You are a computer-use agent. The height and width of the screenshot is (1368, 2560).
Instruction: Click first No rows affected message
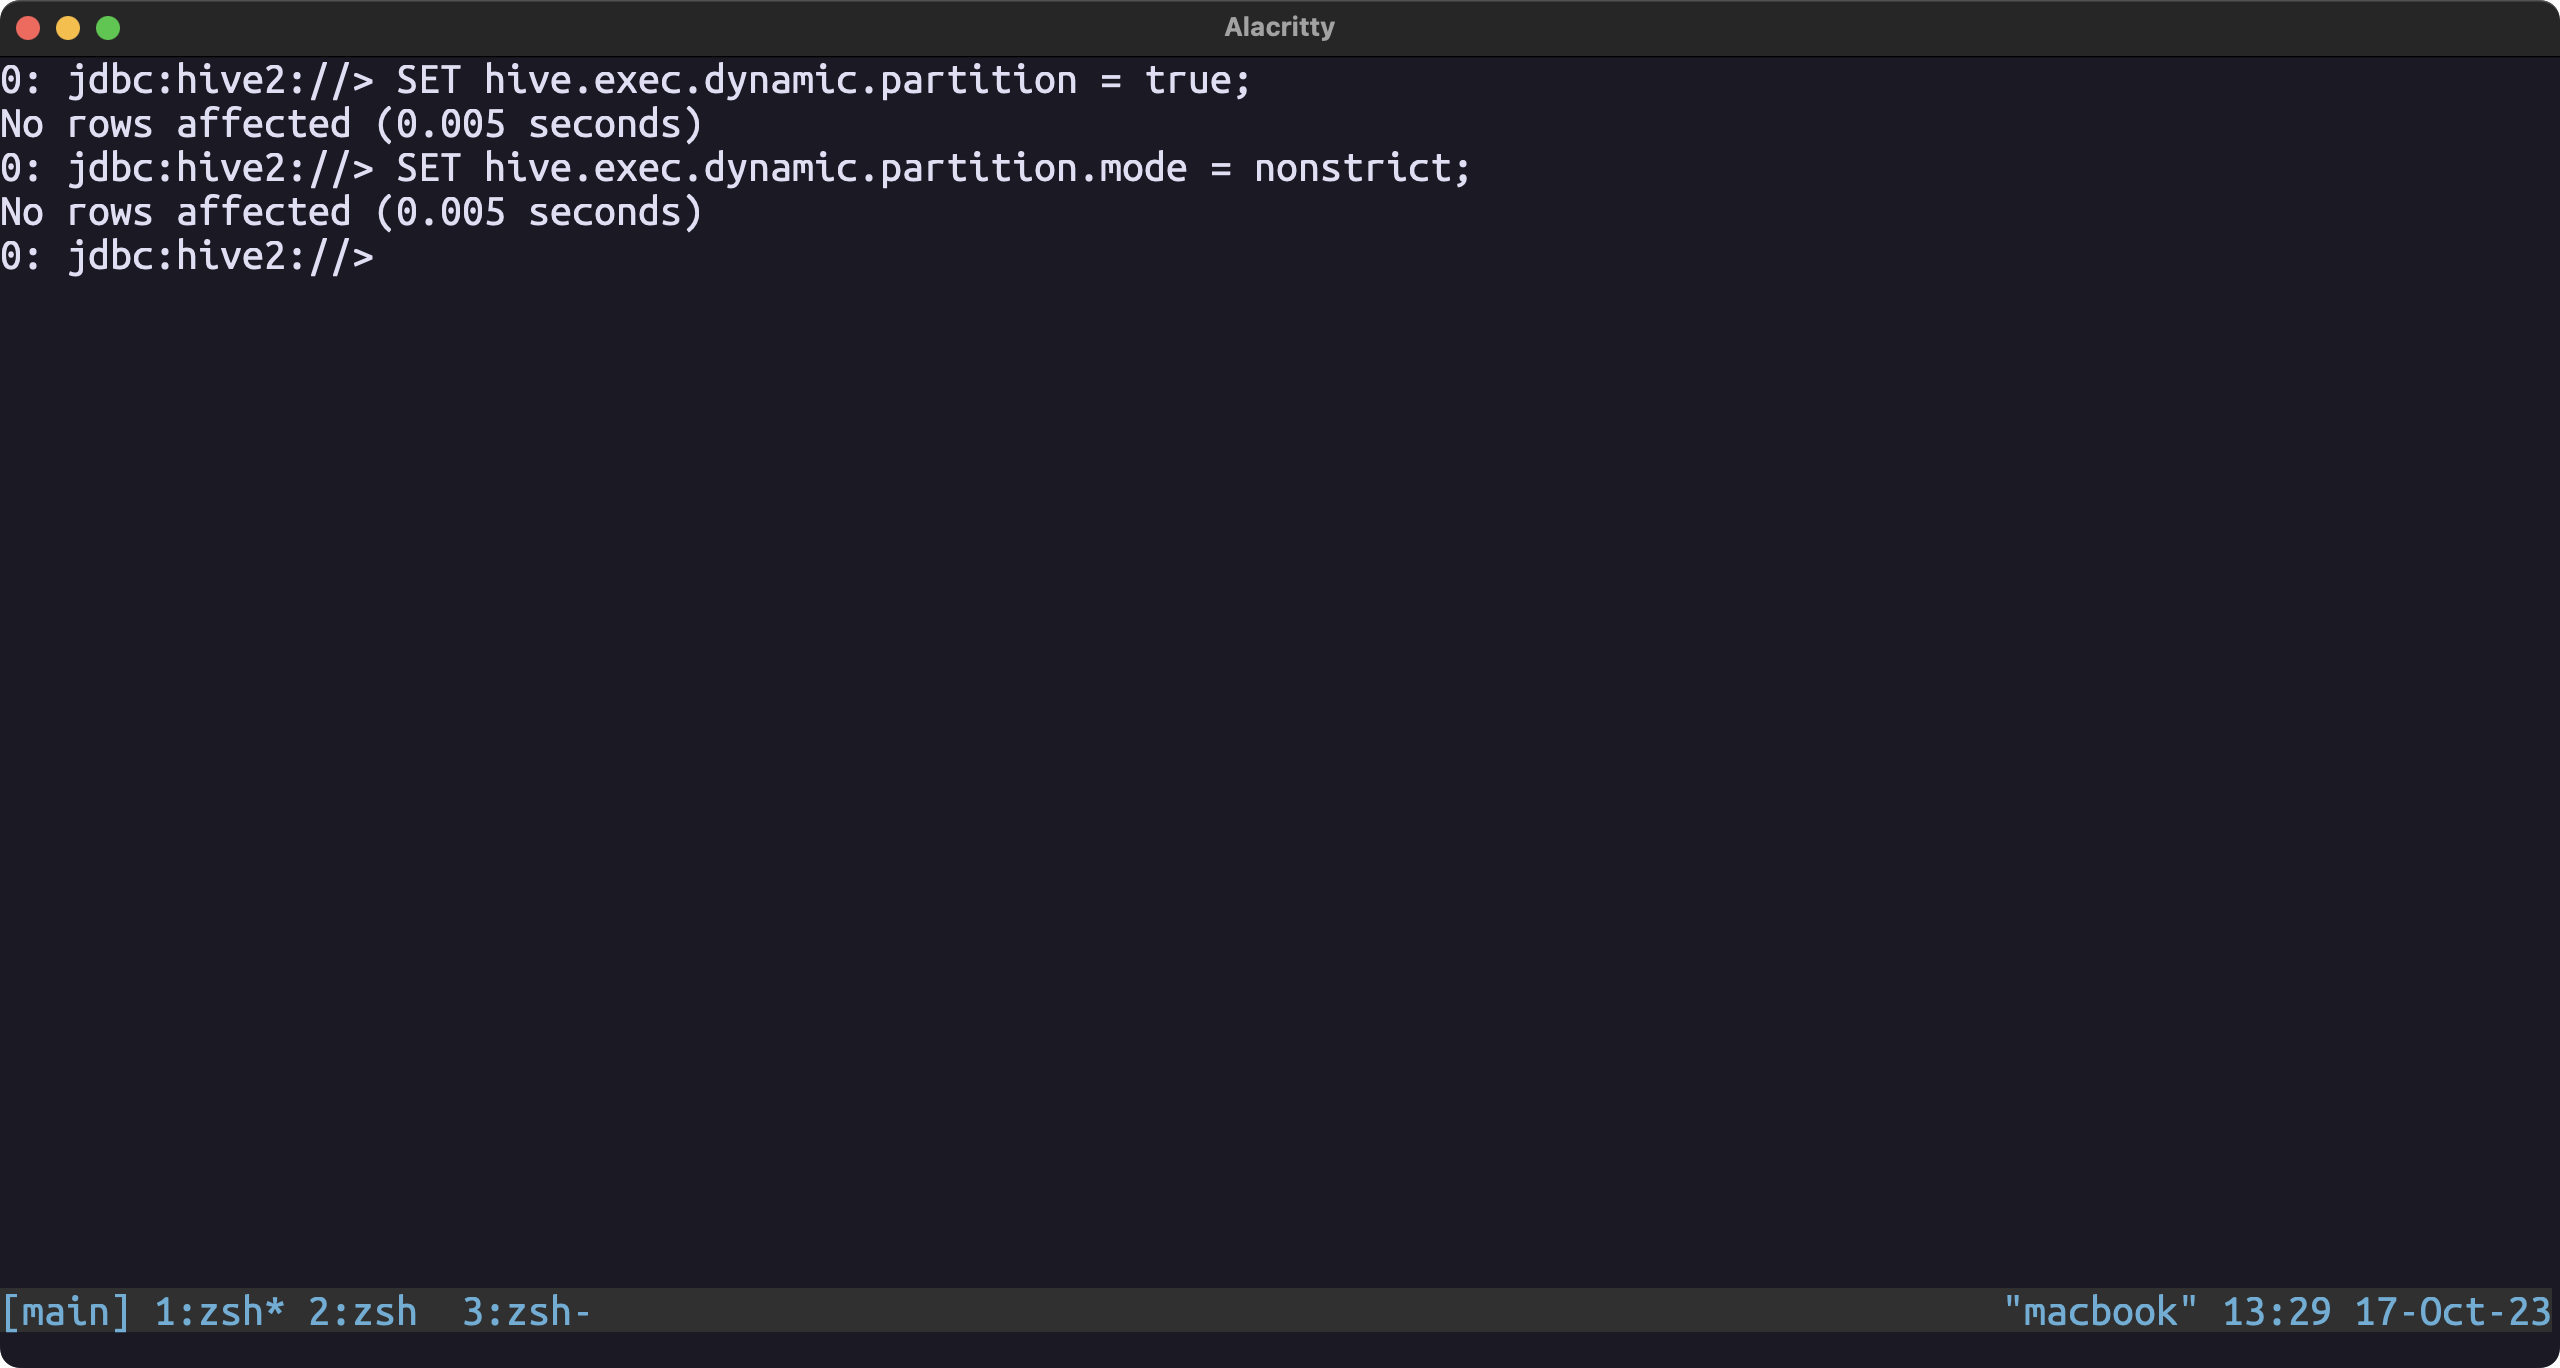click(x=350, y=124)
